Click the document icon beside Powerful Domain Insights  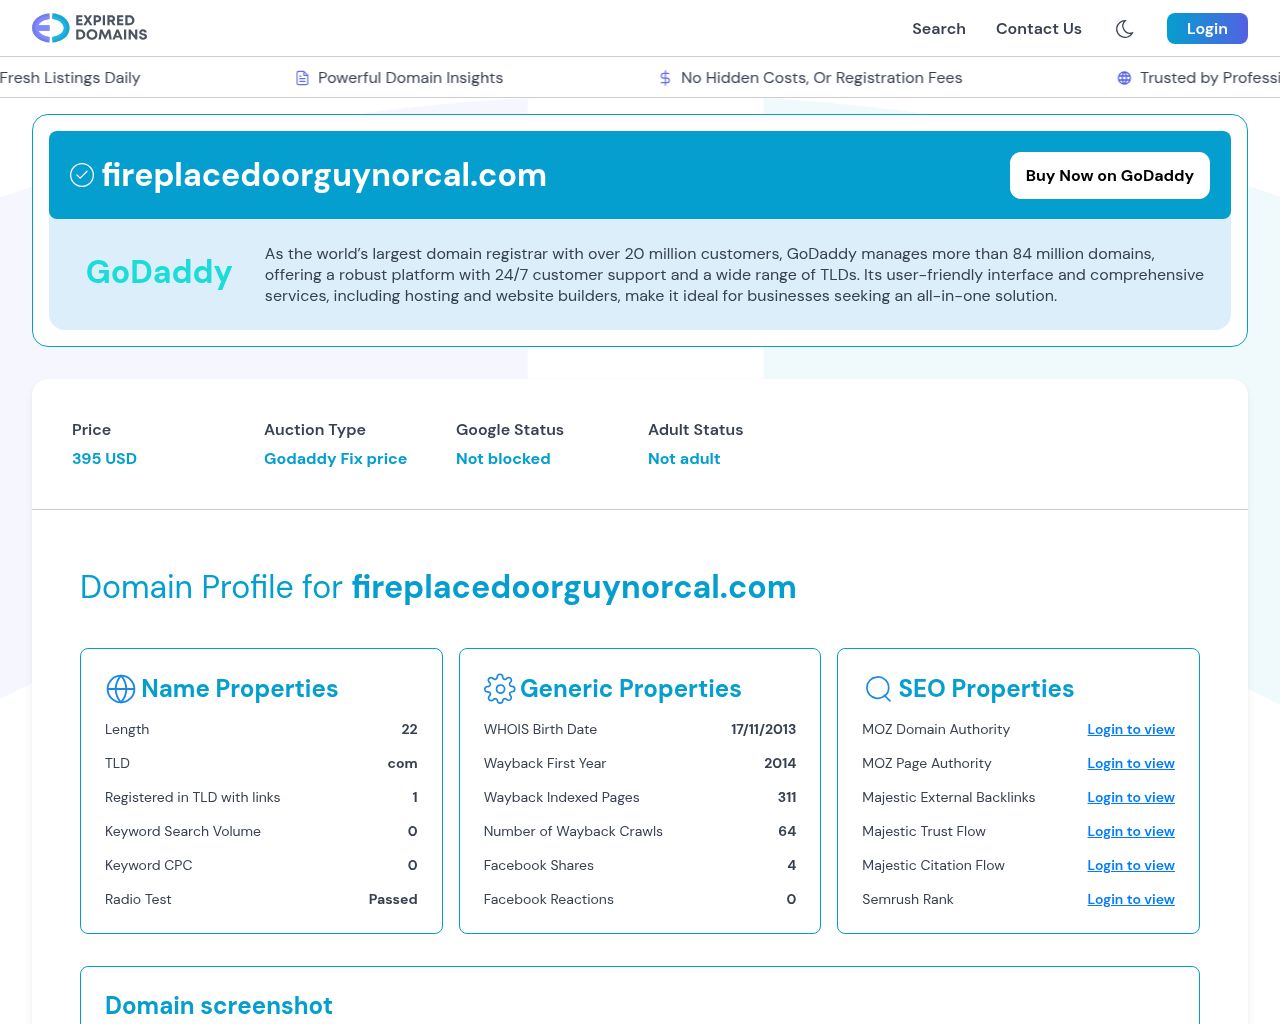302,78
